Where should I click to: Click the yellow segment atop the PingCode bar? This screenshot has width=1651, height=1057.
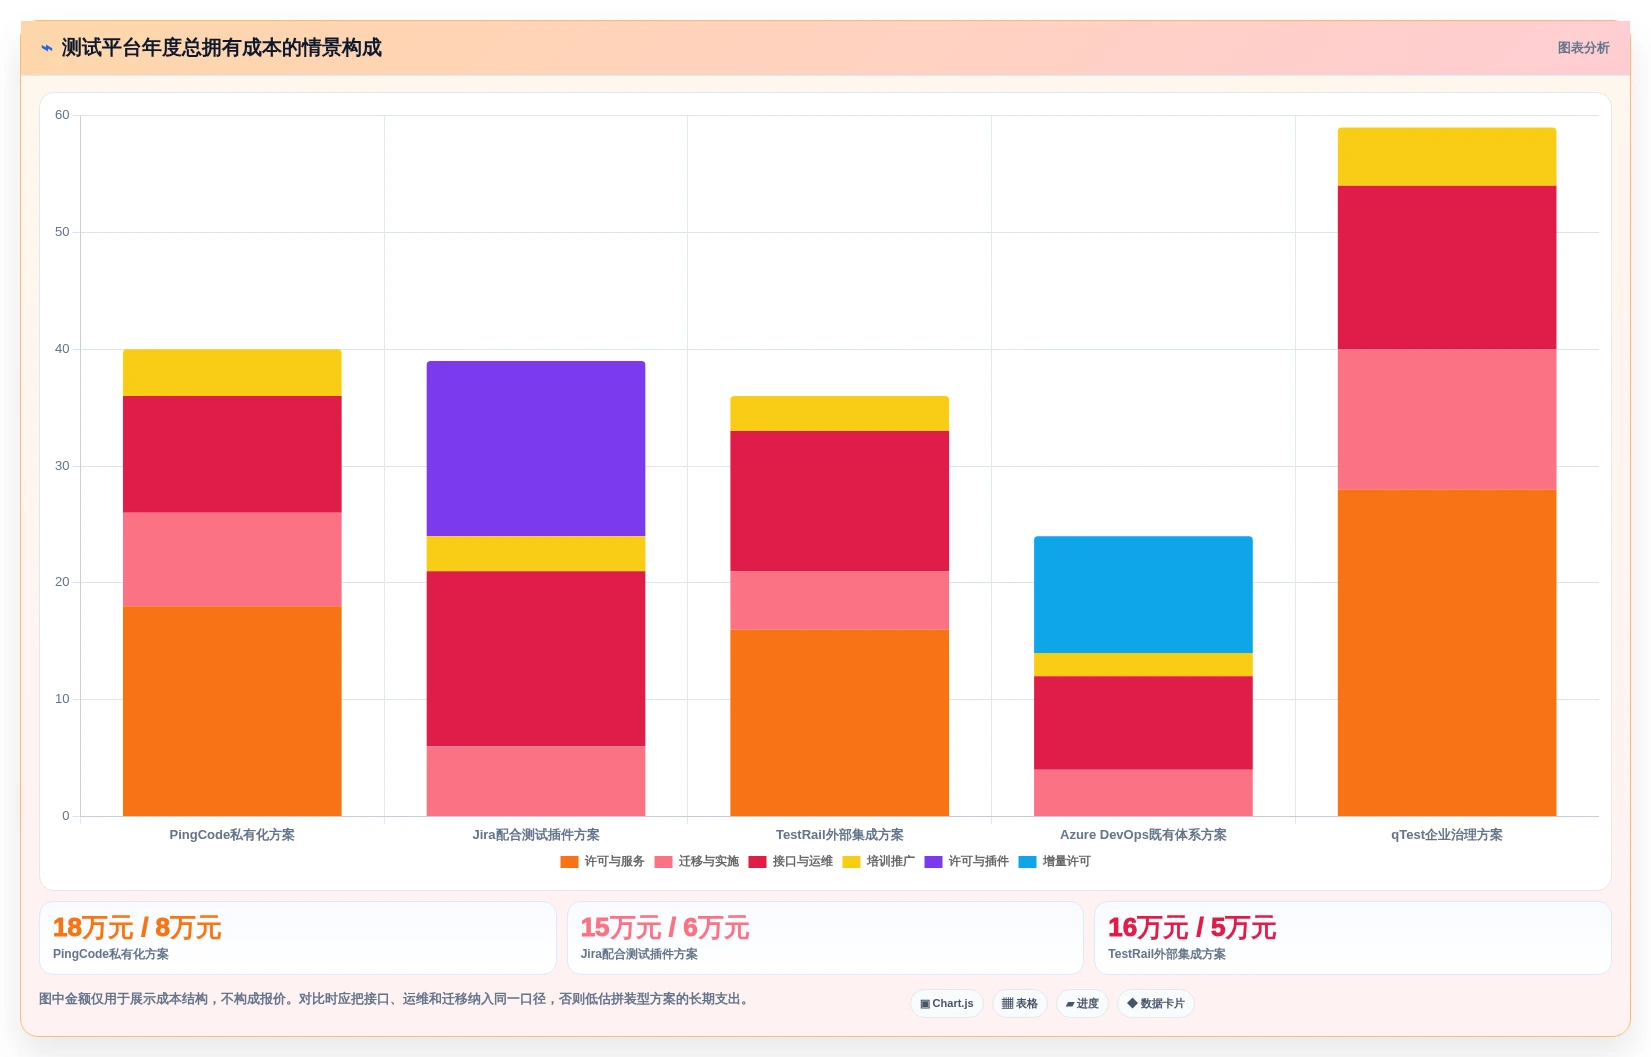pyautogui.click(x=232, y=373)
